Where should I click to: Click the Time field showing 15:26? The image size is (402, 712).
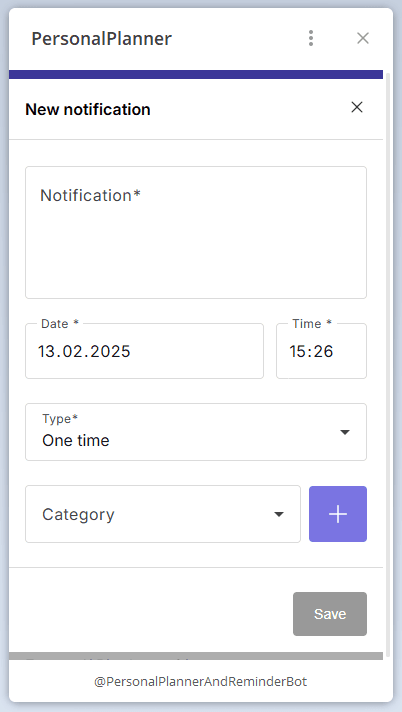[x=321, y=351]
